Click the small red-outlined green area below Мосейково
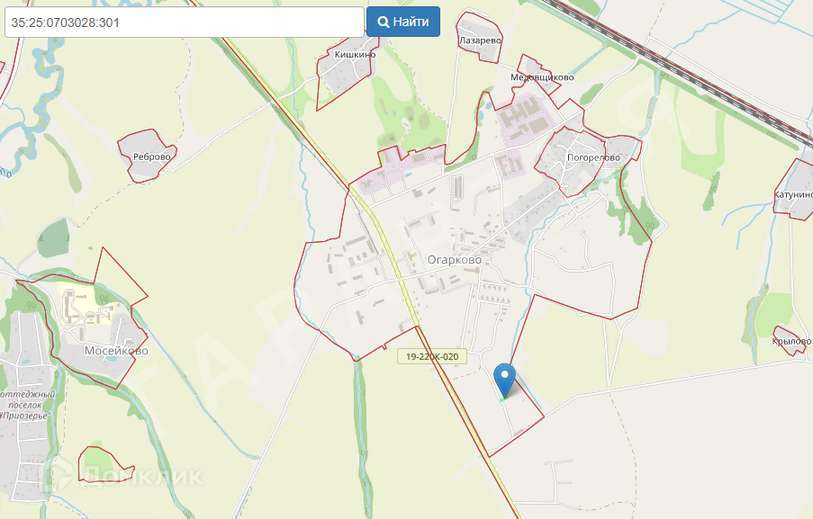Image resolution: width=813 pixels, height=519 pixels. coord(102,464)
